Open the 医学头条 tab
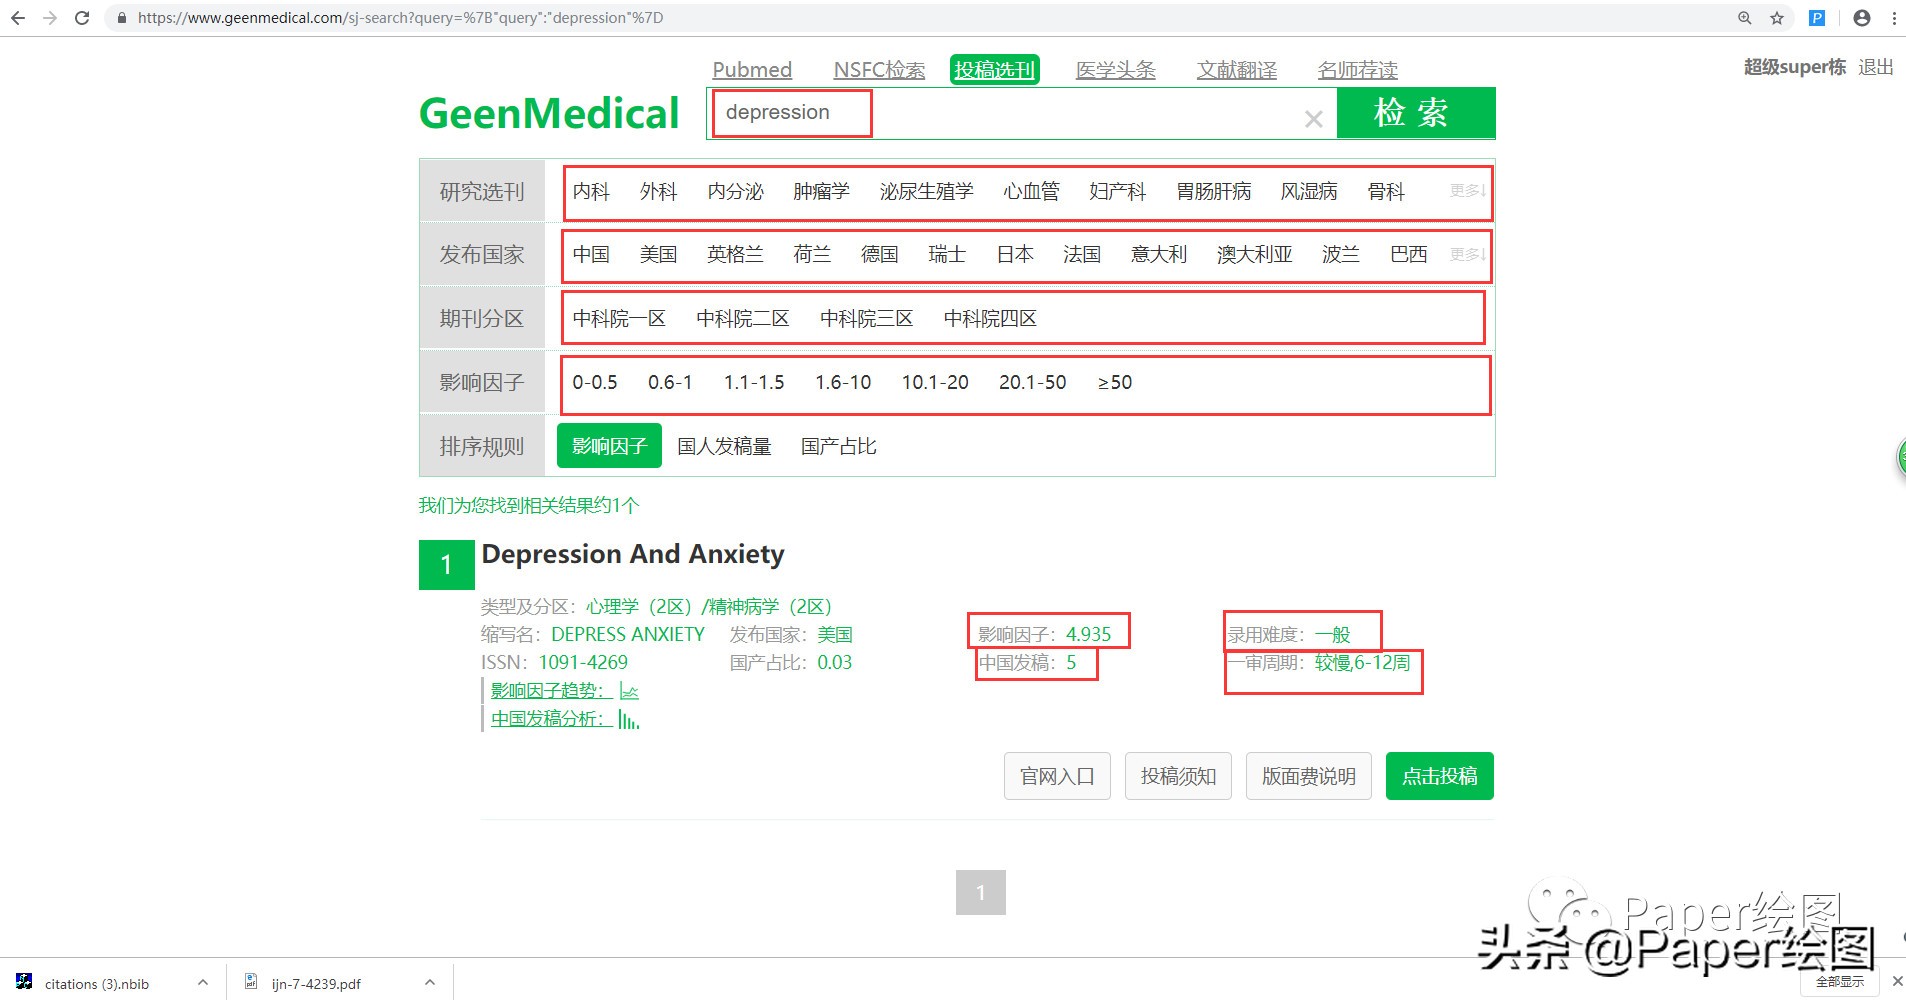1906x1003 pixels. coord(1114,69)
